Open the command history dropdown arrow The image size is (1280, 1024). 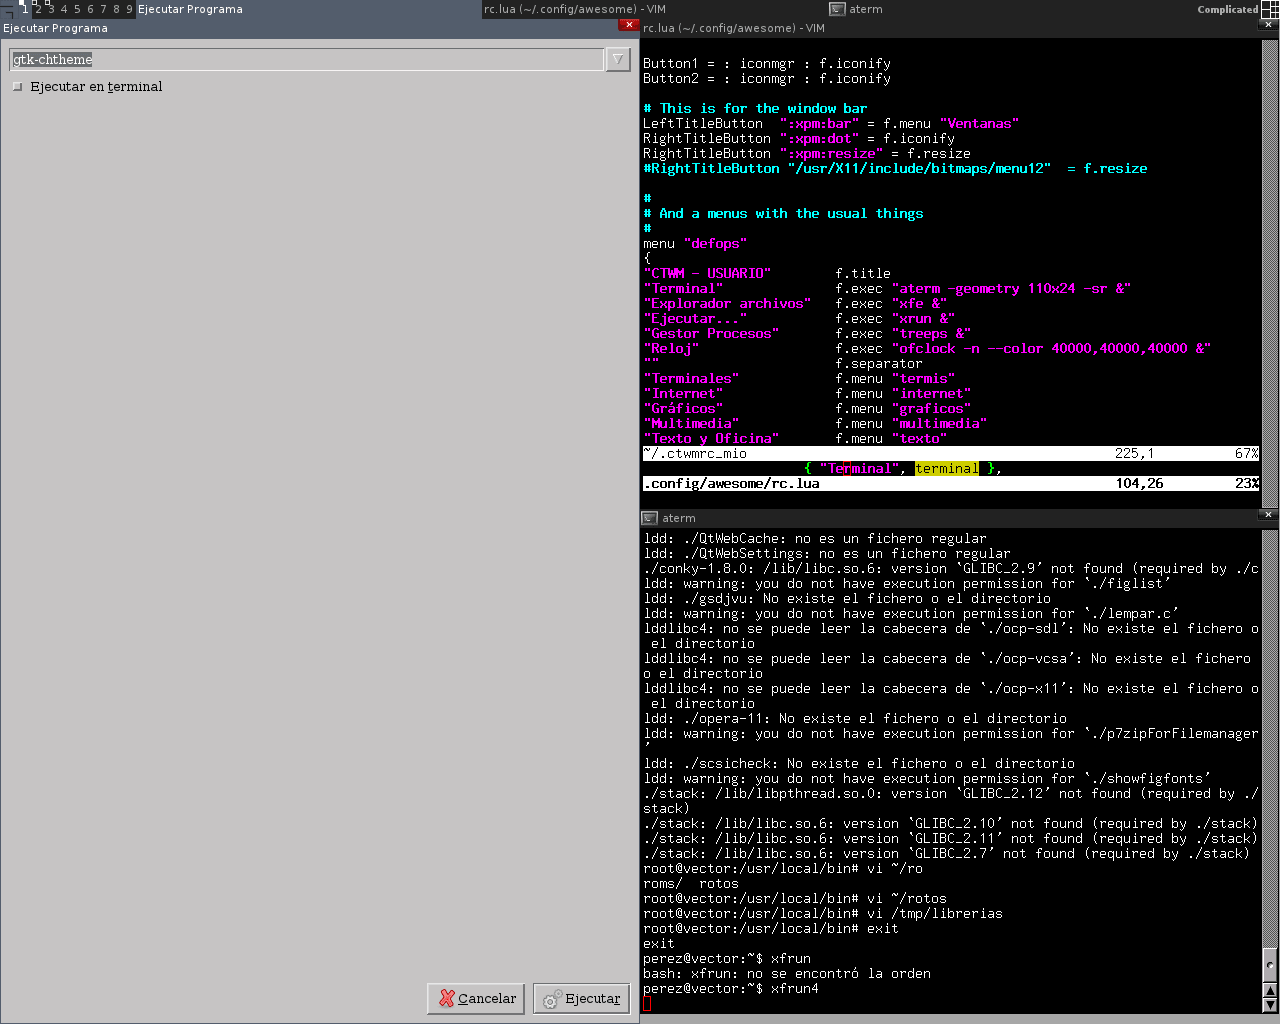pyautogui.click(x=618, y=59)
